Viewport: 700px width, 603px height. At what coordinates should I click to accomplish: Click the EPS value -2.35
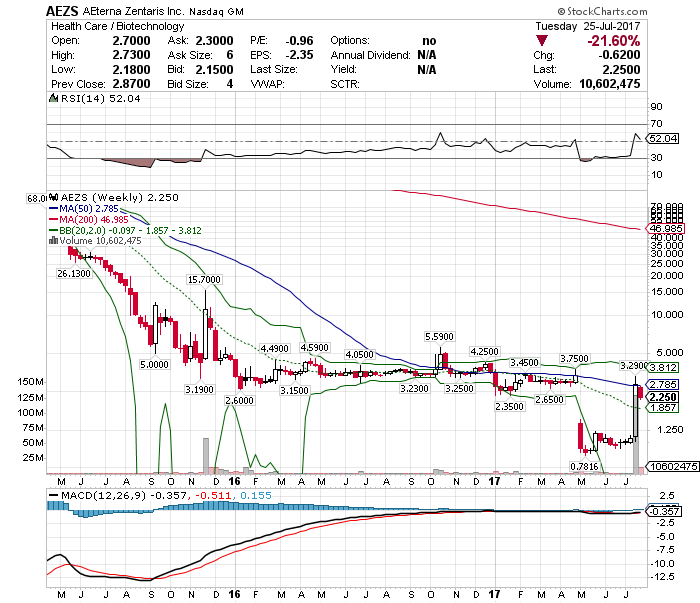pos(300,55)
